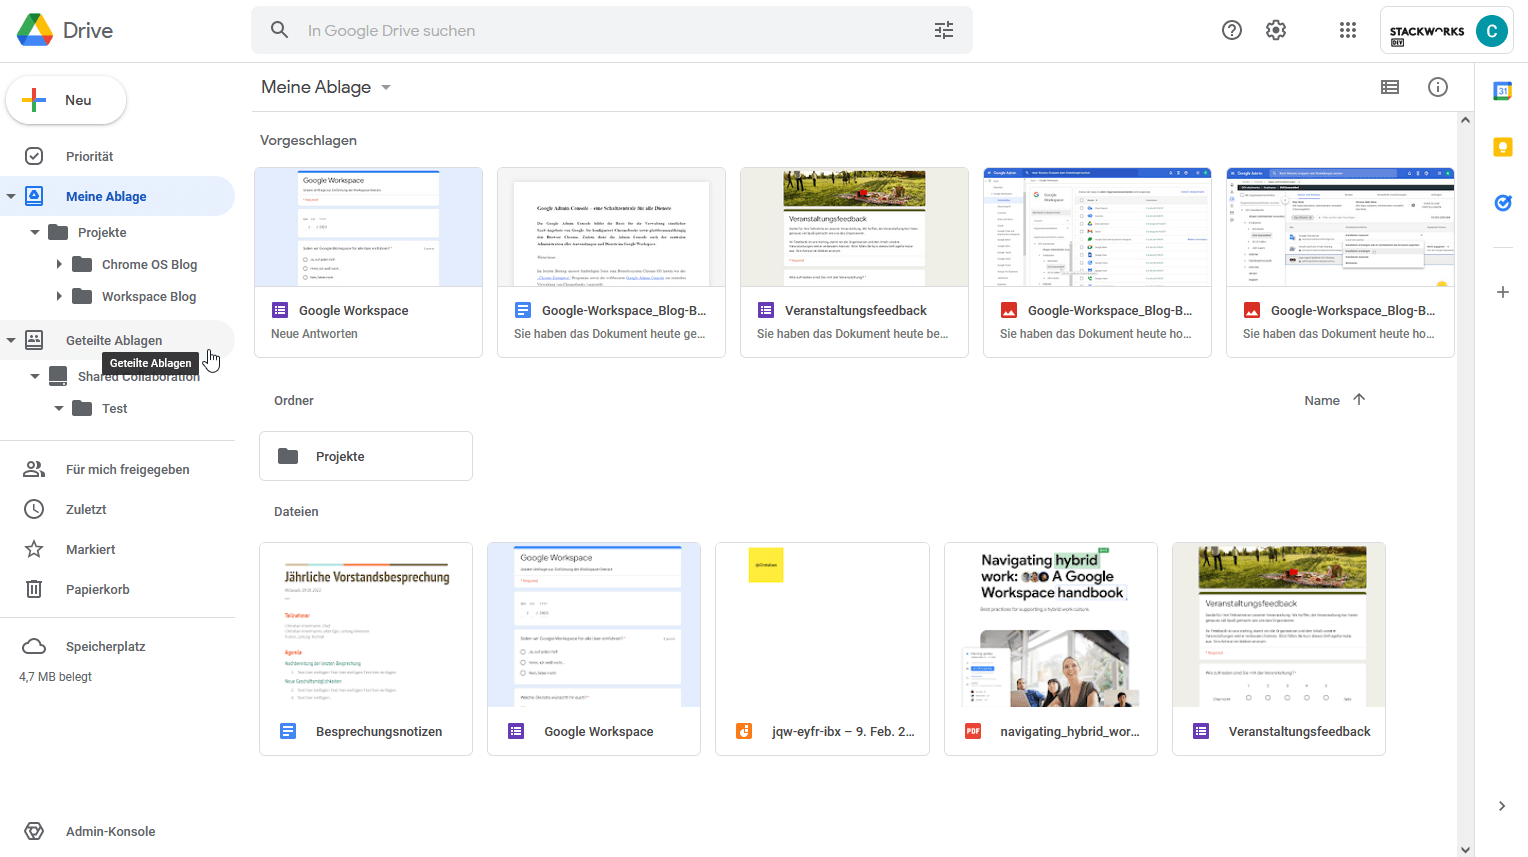Image resolution: width=1528 pixels, height=857 pixels.
Task: Expand the Workspace Blog folder
Action: pyautogui.click(x=59, y=296)
